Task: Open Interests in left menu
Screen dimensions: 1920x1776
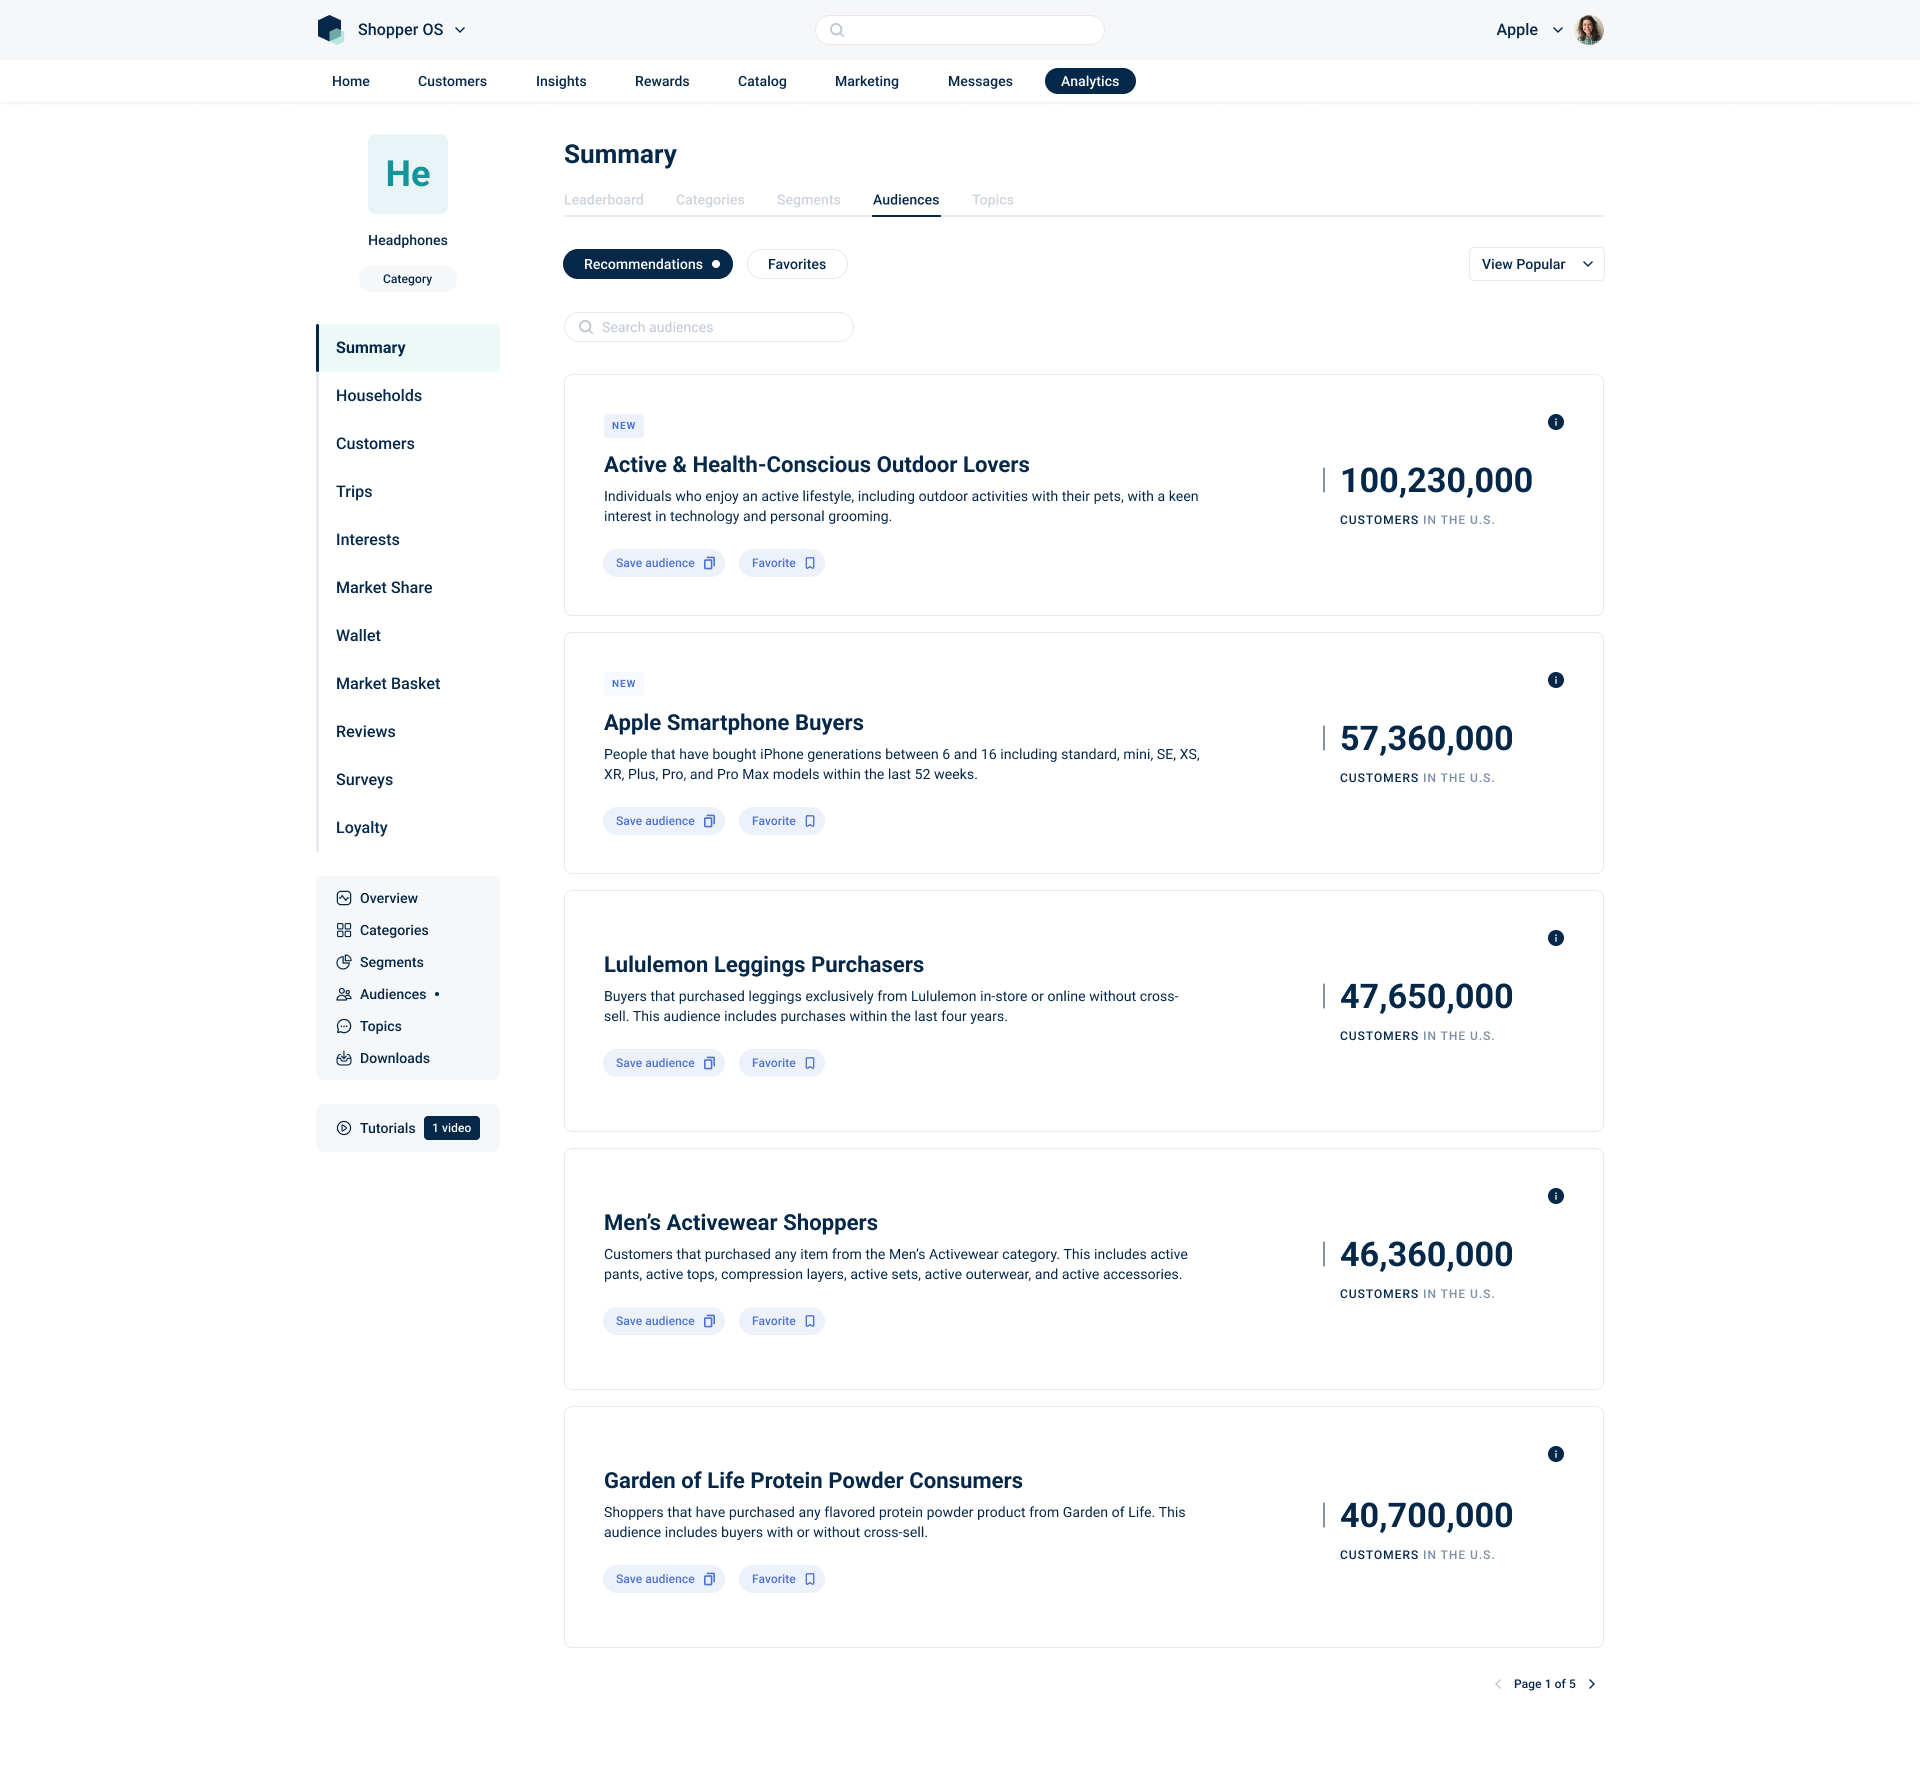Action: click(x=408, y=540)
